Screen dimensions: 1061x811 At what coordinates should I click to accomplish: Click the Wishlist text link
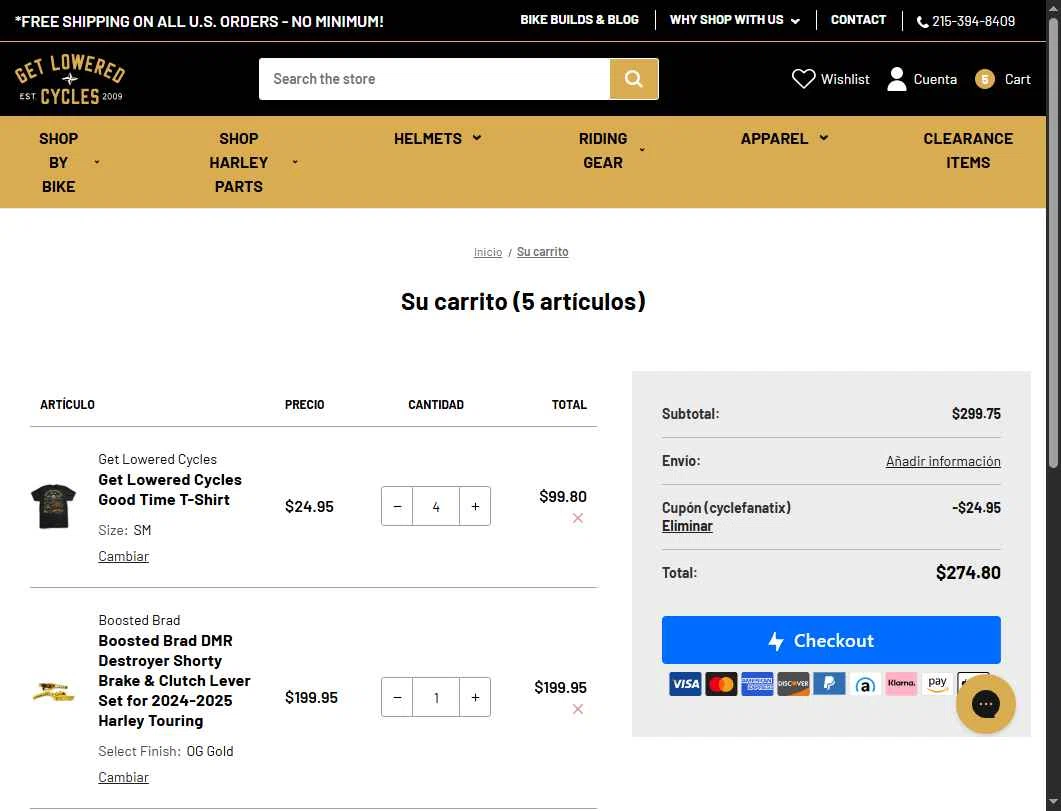[845, 79]
